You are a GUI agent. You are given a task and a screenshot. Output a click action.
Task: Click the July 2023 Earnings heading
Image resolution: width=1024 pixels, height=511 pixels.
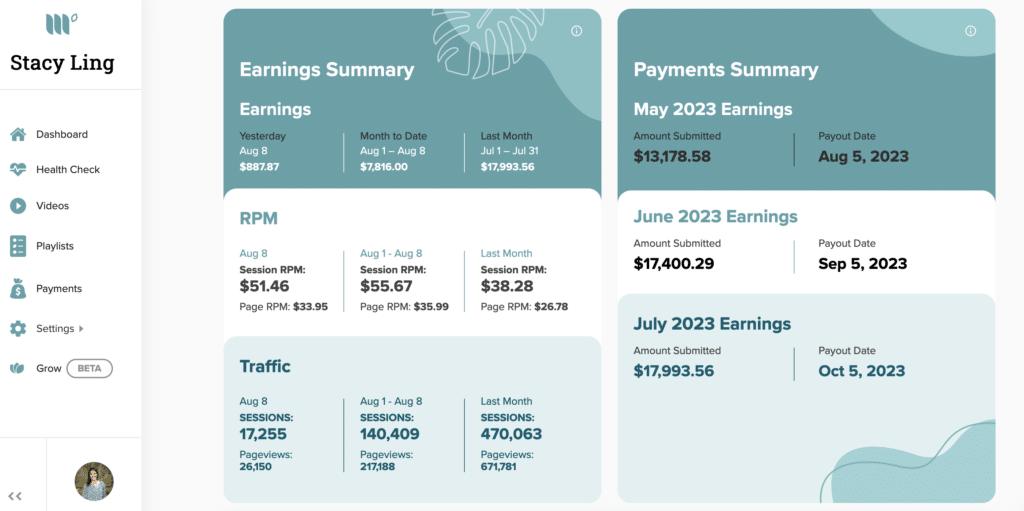[712, 324]
